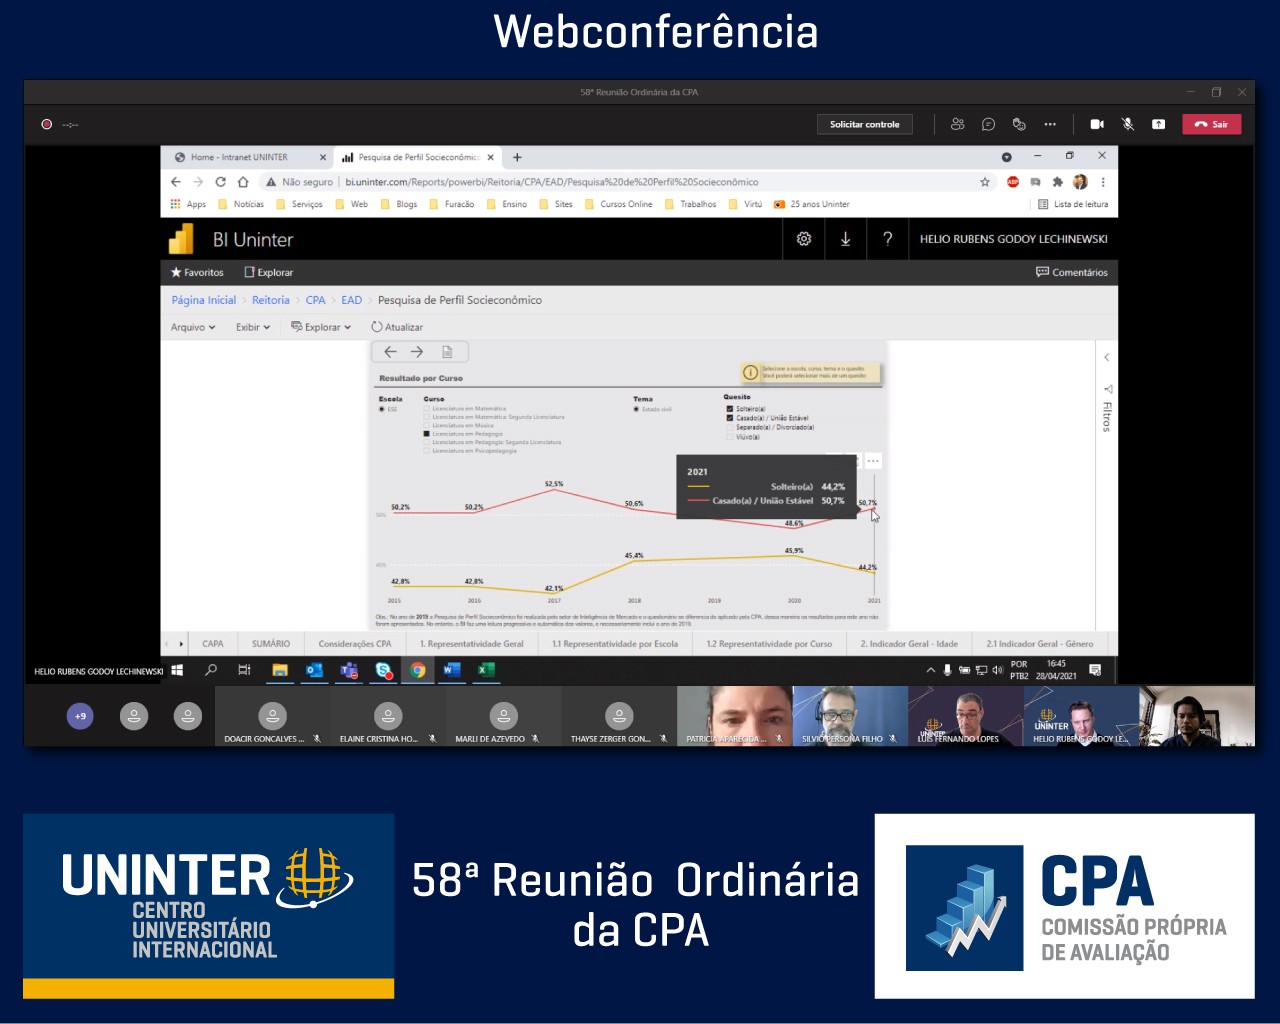Open the Explorar dropdown in report toolbar
The image size is (1280, 1024).
[x=321, y=327]
